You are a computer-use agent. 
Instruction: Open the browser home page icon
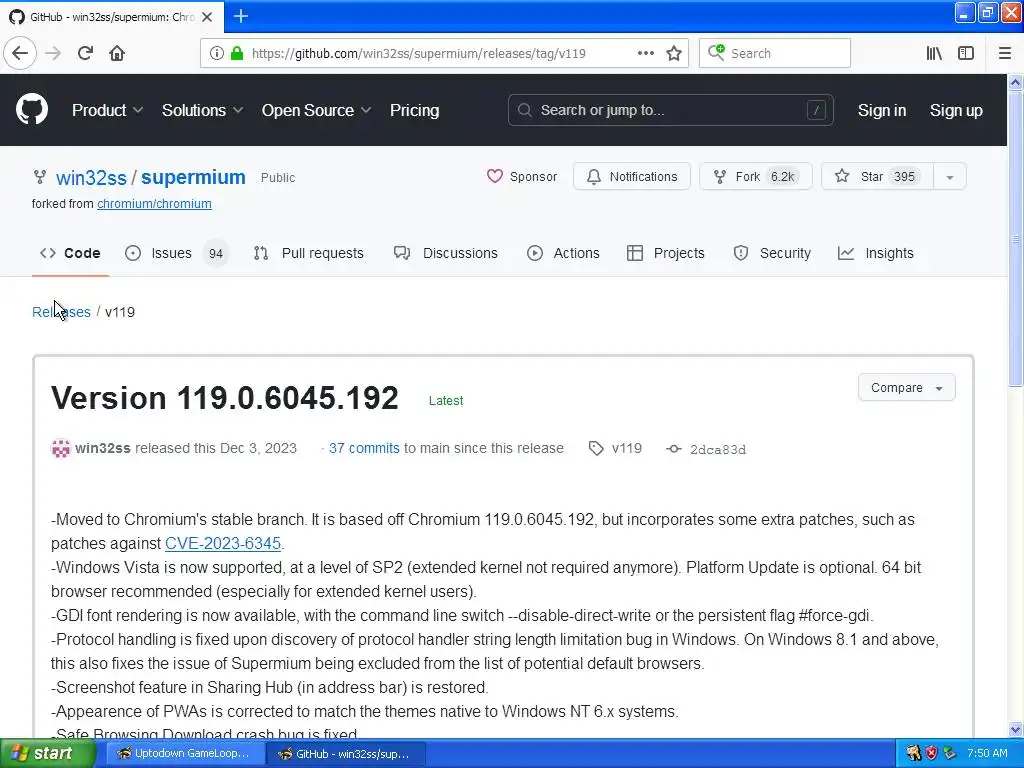(117, 53)
